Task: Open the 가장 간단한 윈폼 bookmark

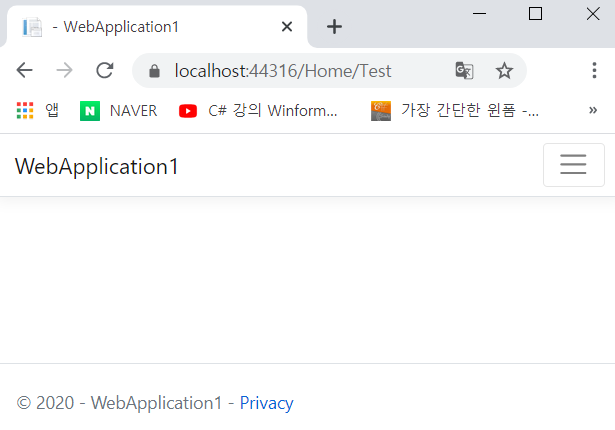Action: [x=455, y=111]
